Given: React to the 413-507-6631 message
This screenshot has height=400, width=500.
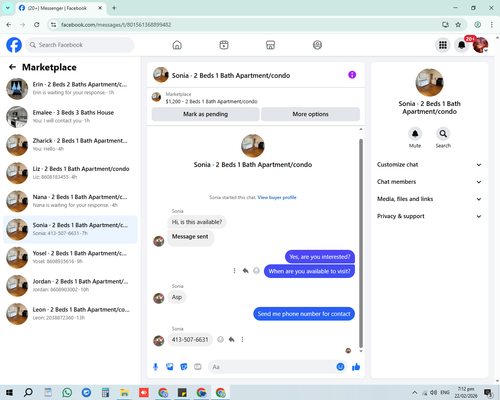Looking at the screenshot, I should (x=220, y=339).
